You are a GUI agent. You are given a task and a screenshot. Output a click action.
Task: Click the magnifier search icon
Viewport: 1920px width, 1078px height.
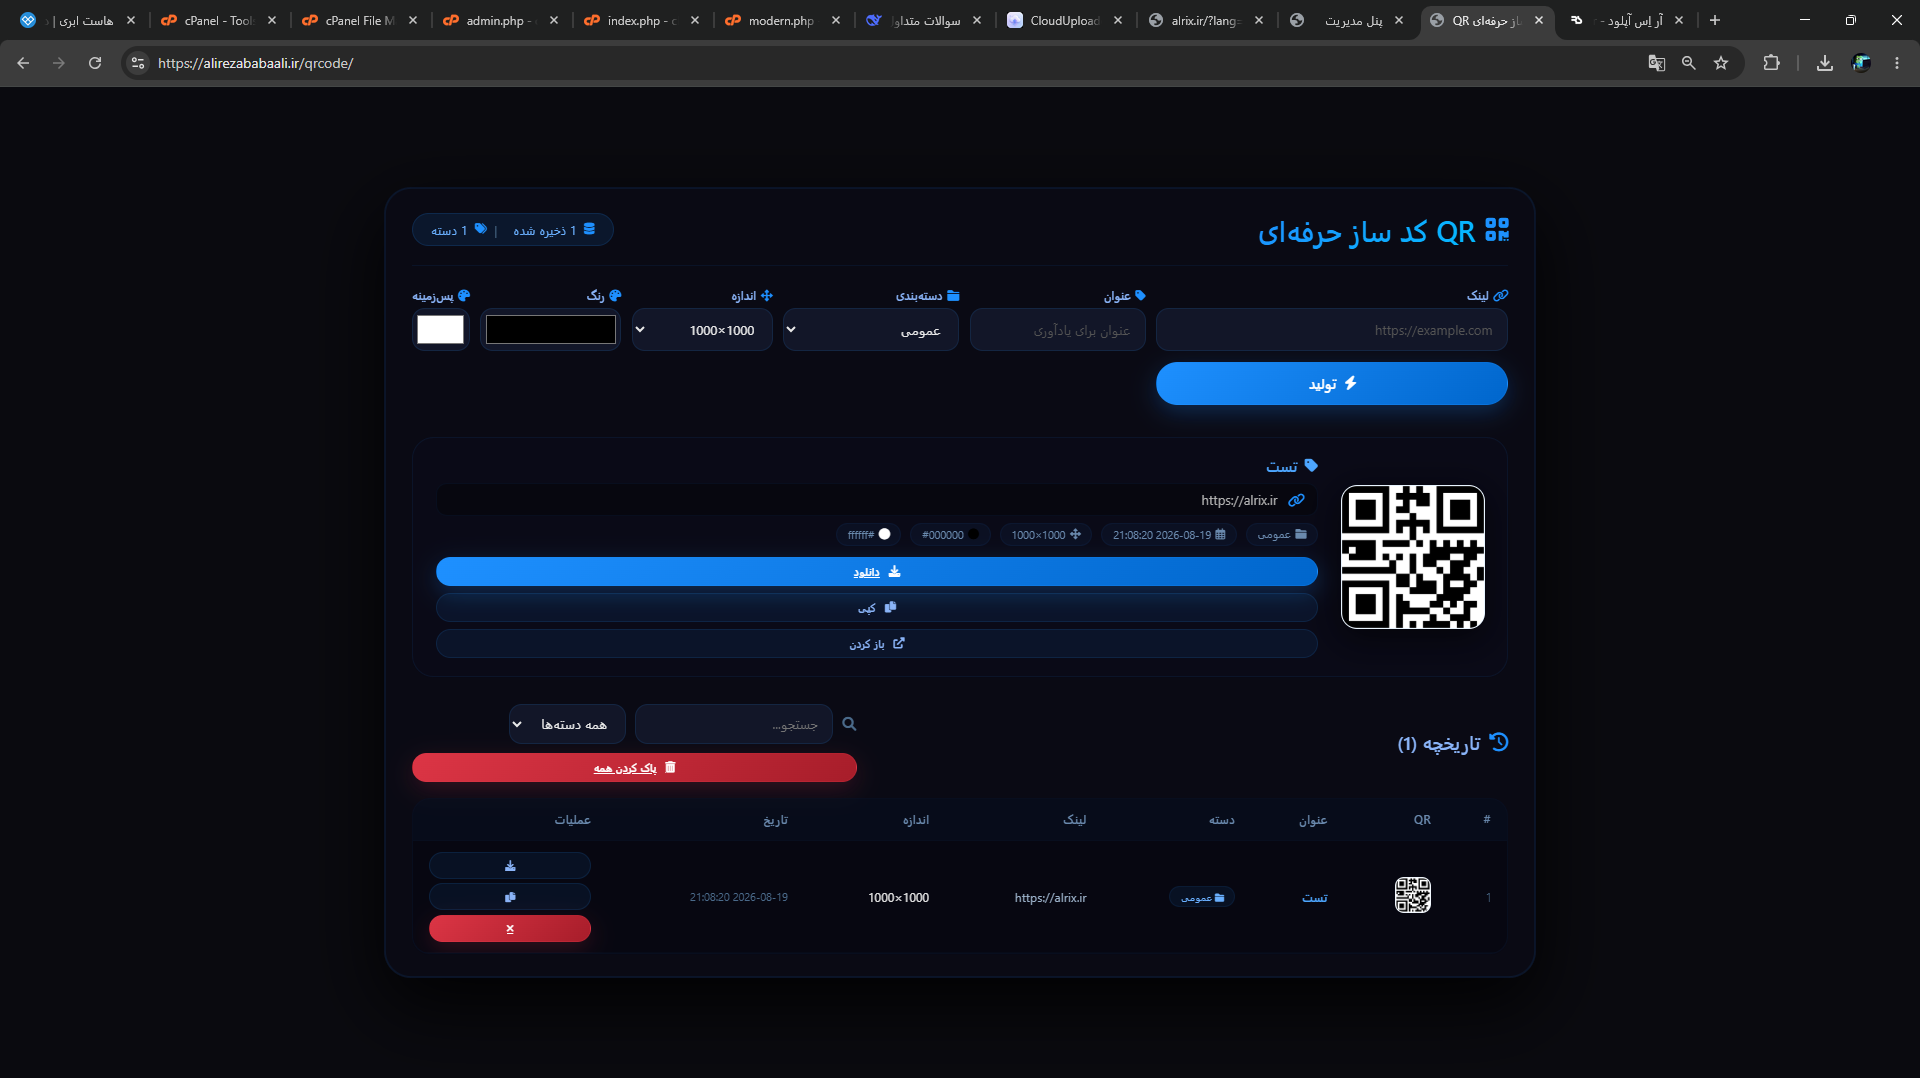tap(849, 724)
